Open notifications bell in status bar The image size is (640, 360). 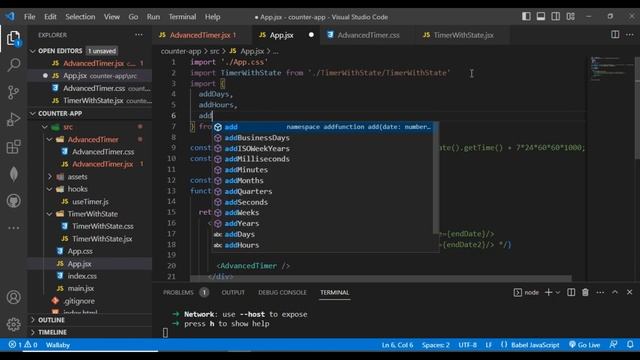[630, 345]
